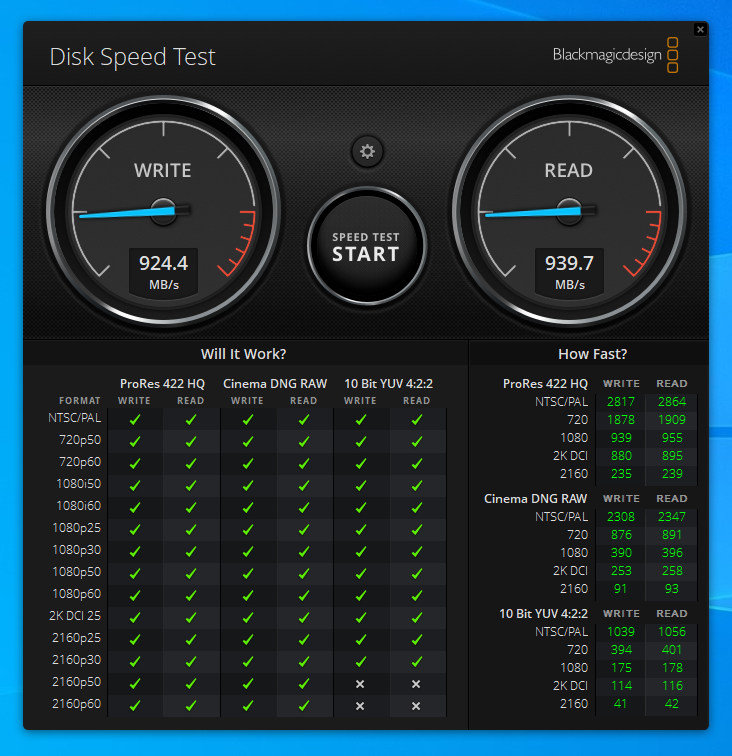This screenshot has width=732, height=756.
Task: Click 1080i50 10 Bit YUV write checkmark
Action: tap(361, 486)
